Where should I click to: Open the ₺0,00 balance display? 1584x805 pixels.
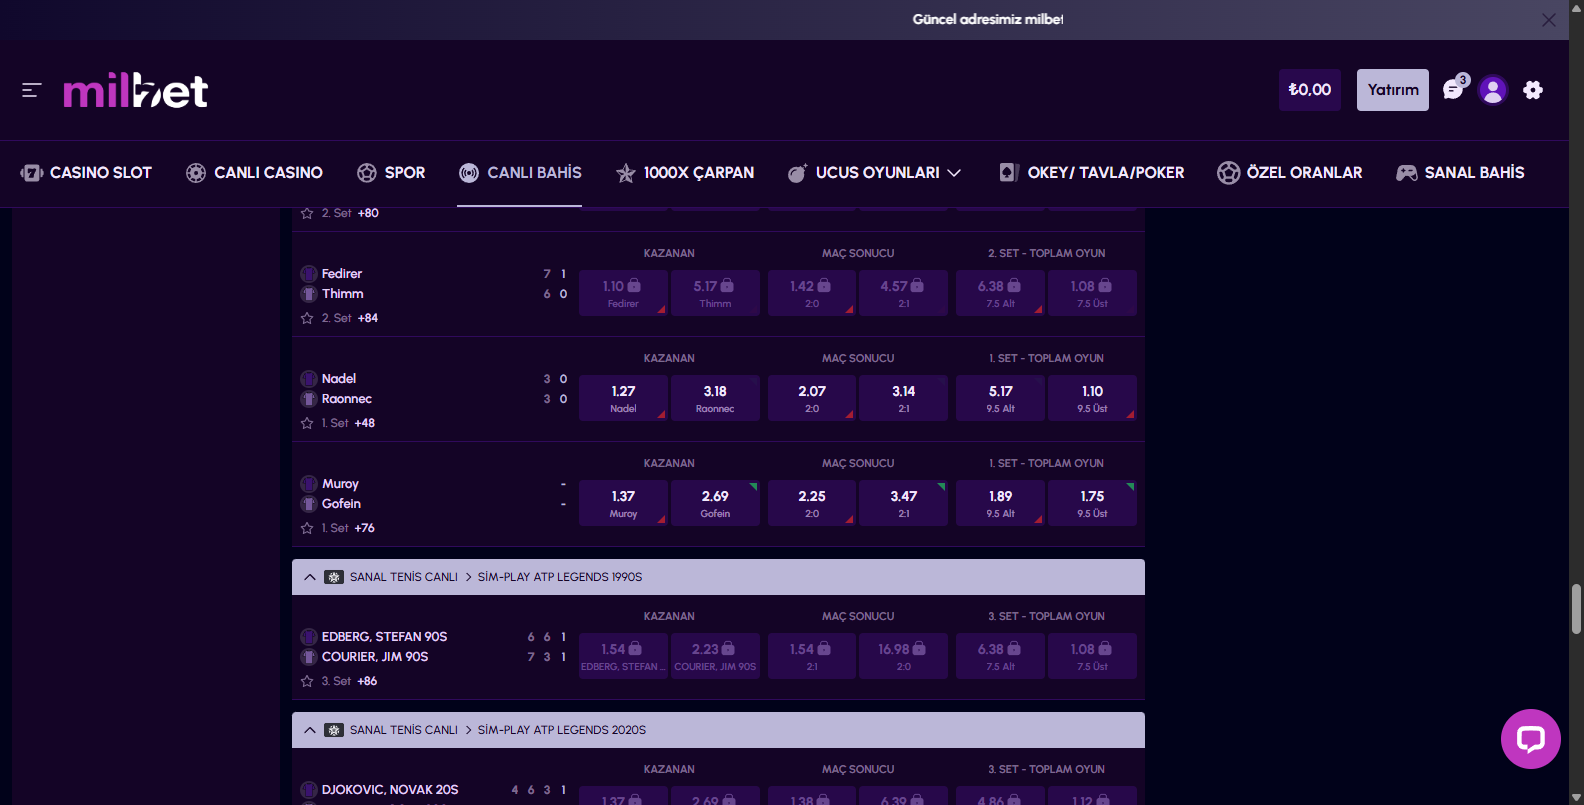(1310, 90)
